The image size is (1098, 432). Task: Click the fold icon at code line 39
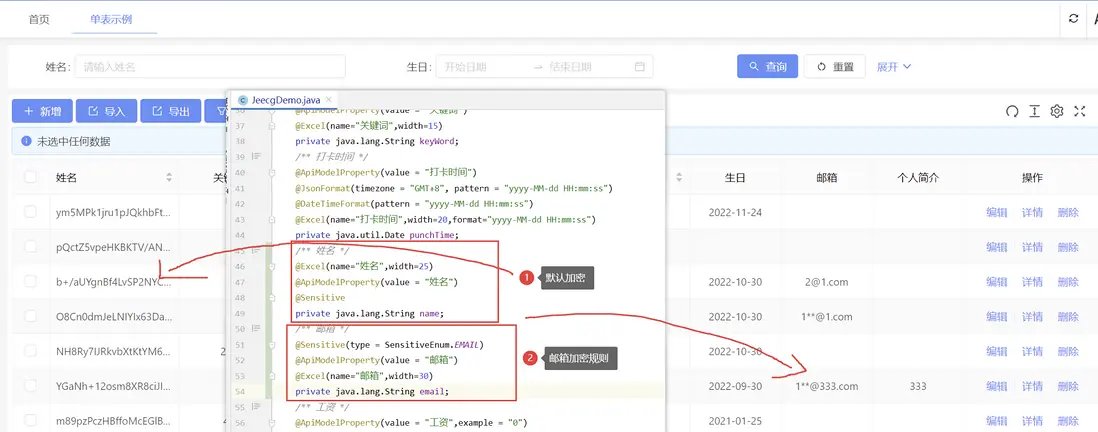pos(256,156)
